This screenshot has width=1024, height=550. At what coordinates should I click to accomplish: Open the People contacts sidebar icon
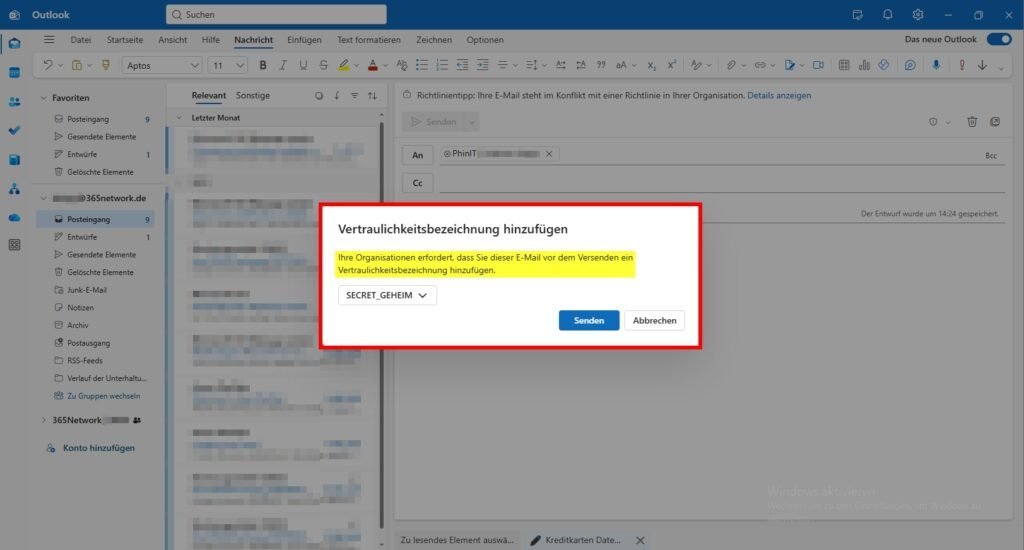14,101
